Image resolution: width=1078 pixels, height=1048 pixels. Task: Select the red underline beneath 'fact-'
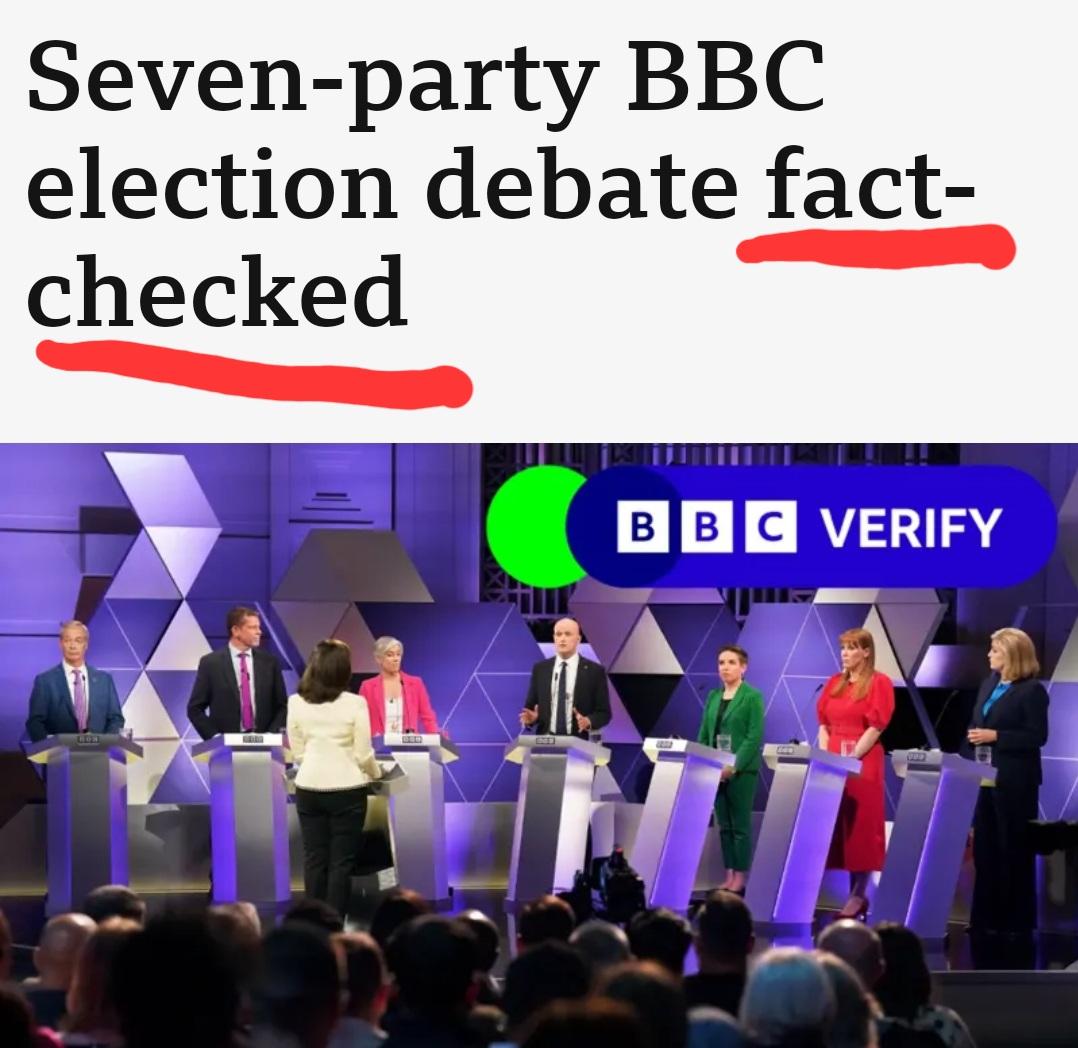click(x=876, y=245)
